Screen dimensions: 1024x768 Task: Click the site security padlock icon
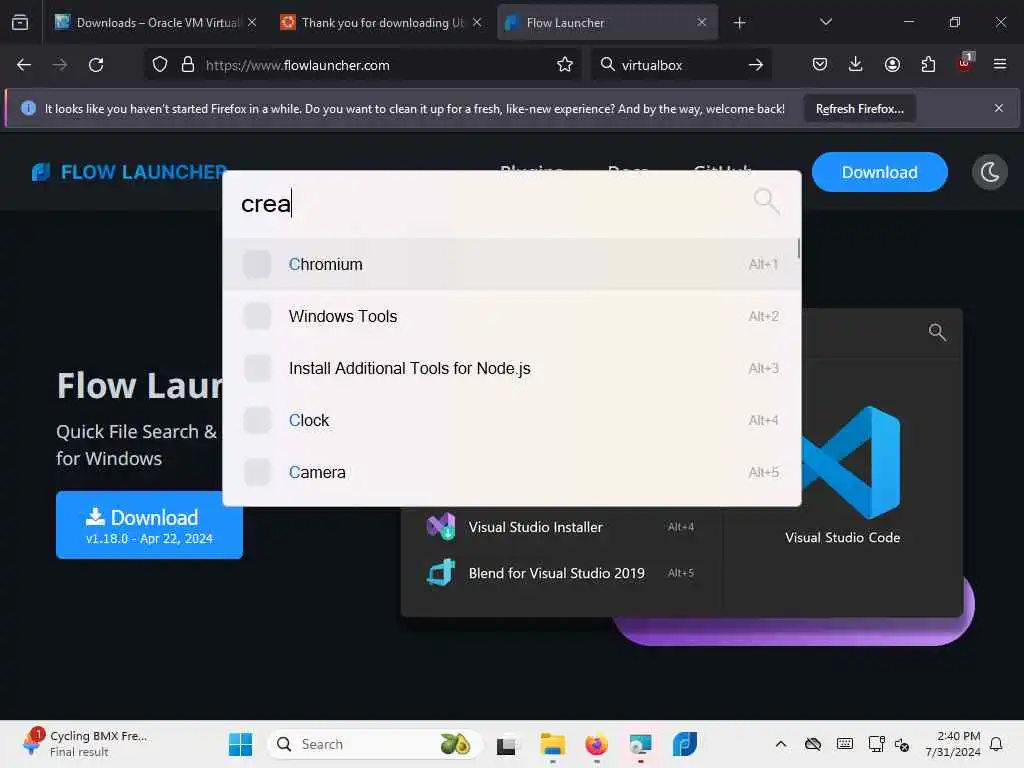click(188, 65)
